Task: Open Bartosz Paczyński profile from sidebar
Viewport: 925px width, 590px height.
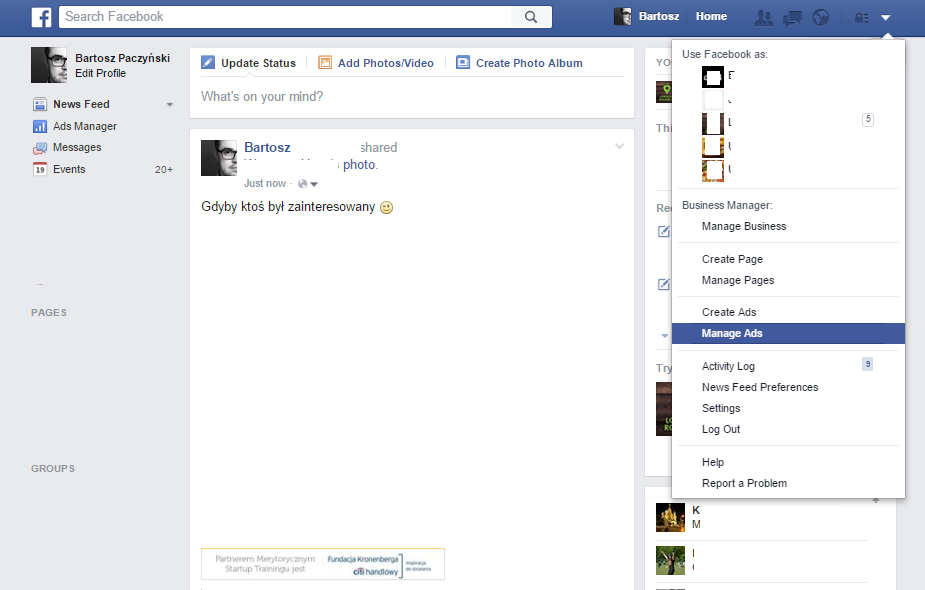Action: pyautogui.click(x=122, y=58)
